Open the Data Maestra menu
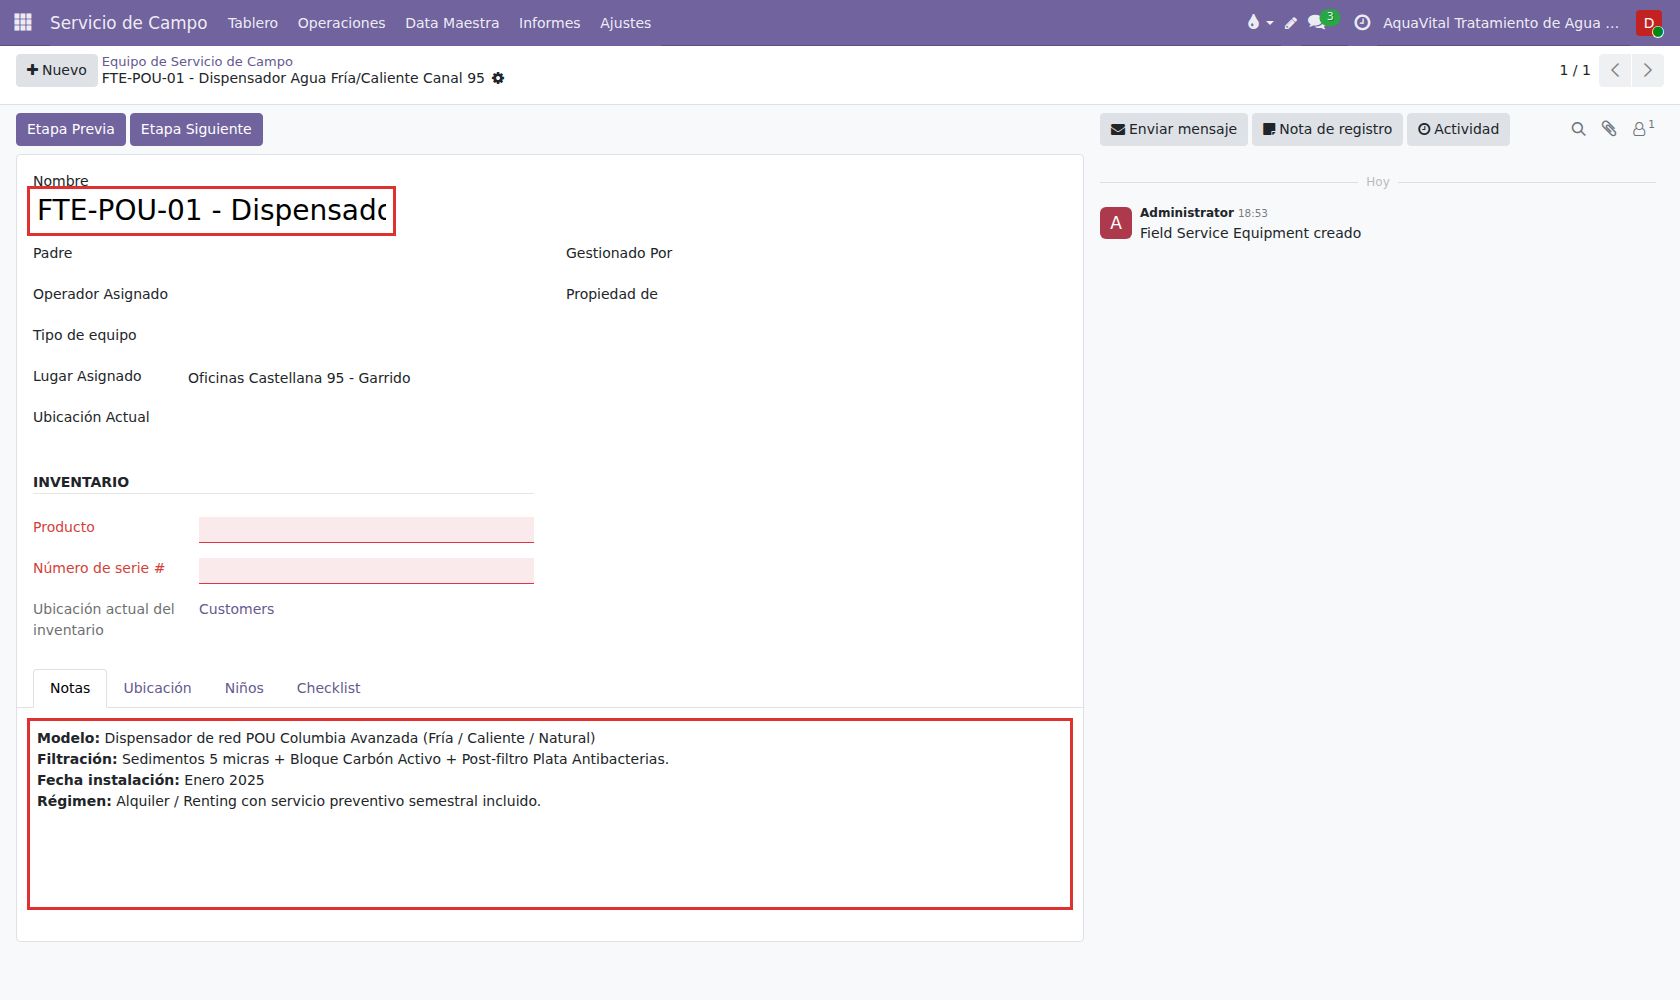The height and width of the screenshot is (1000, 1680). tap(452, 22)
